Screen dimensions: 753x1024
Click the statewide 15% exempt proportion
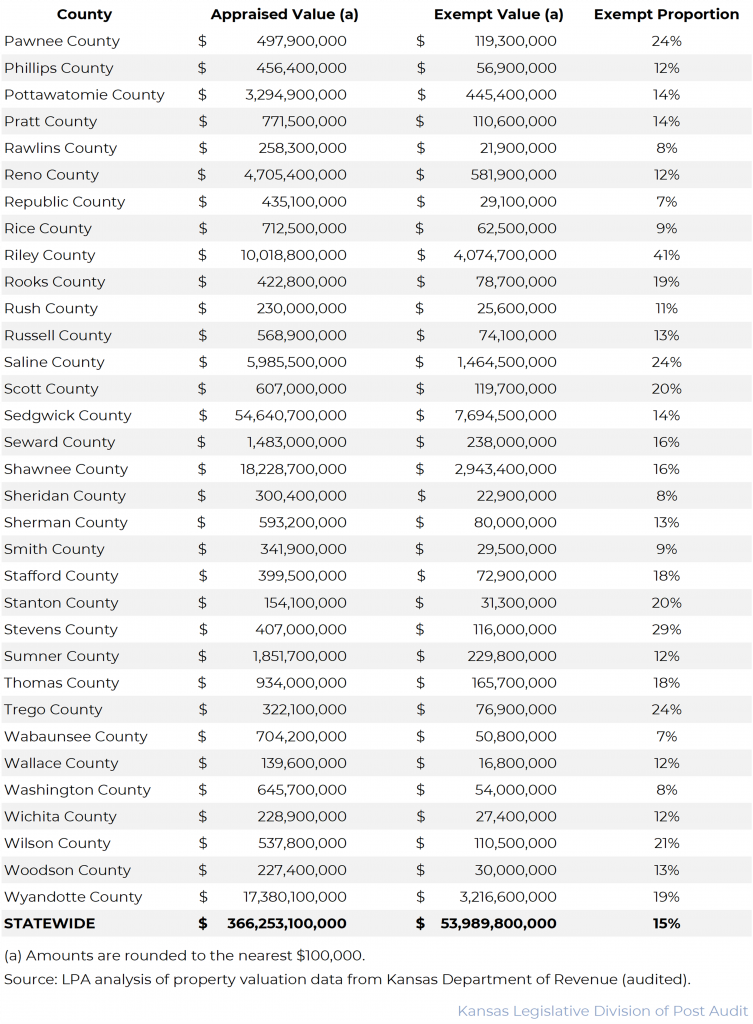point(667,924)
